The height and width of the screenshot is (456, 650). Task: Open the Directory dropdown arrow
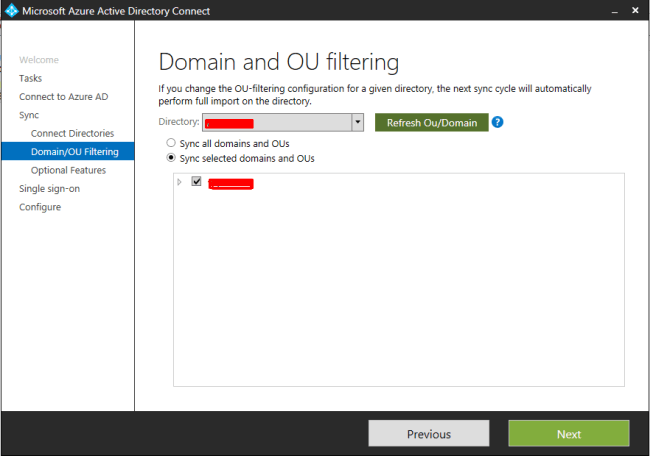pyautogui.click(x=357, y=122)
